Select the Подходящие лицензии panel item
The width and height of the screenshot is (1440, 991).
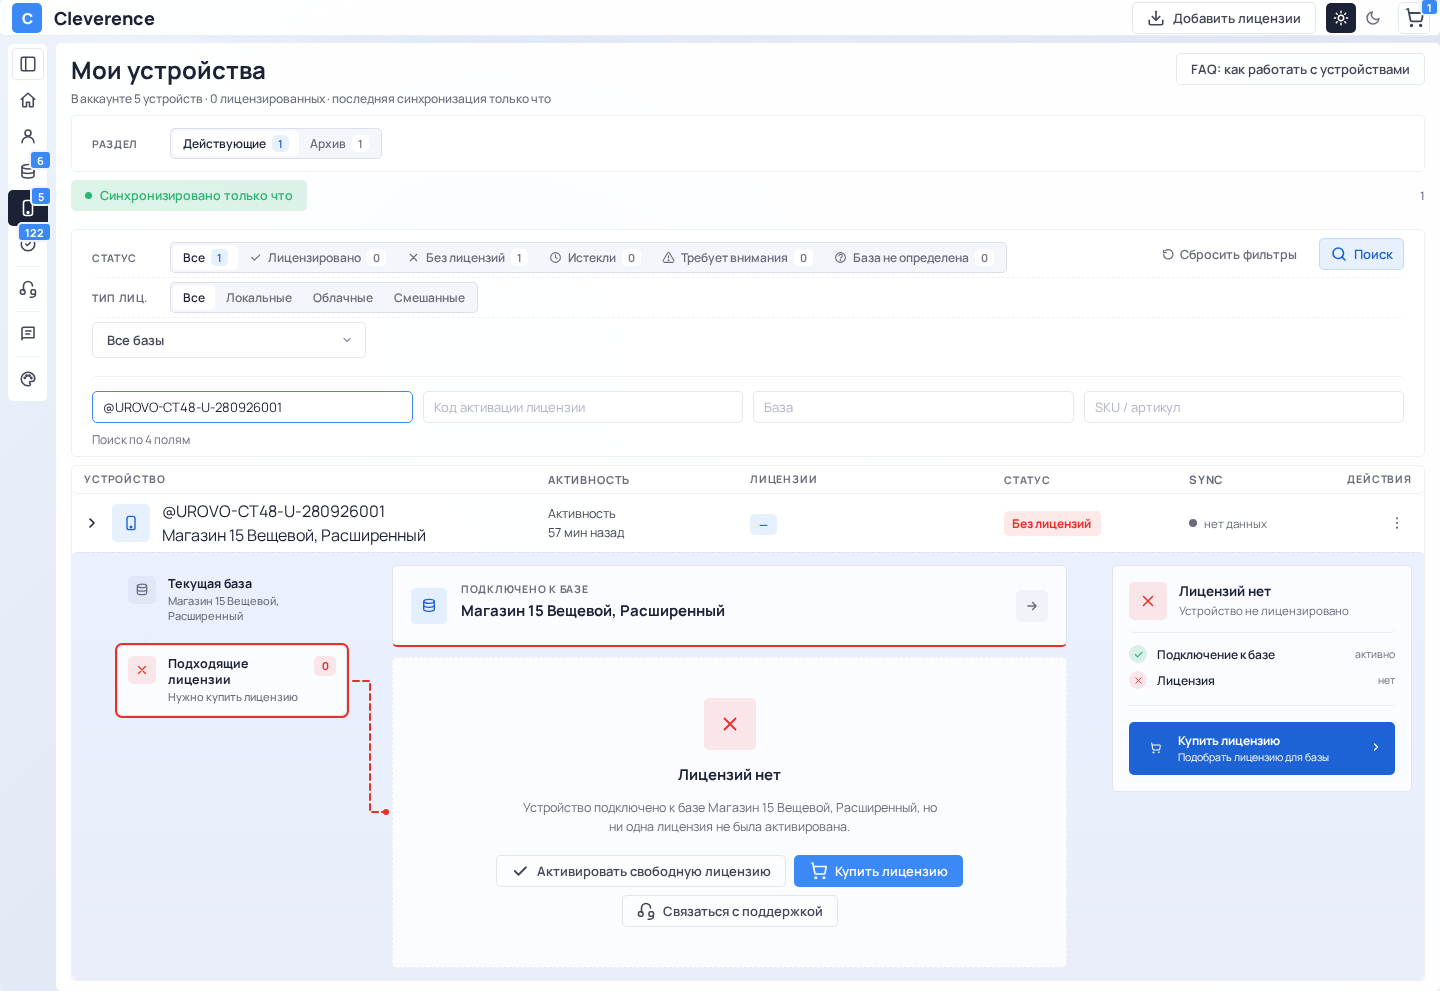pyautogui.click(x=232, y=680)
